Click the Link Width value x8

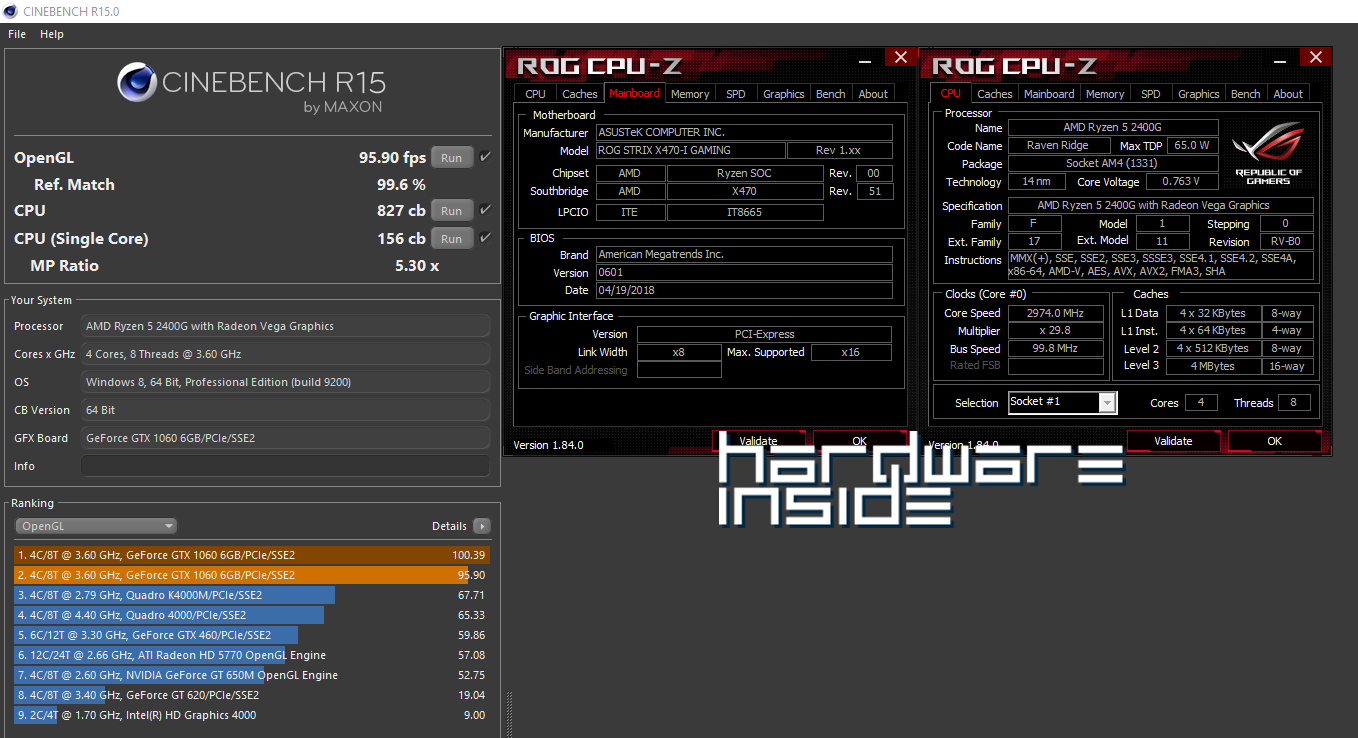(678, 352)
